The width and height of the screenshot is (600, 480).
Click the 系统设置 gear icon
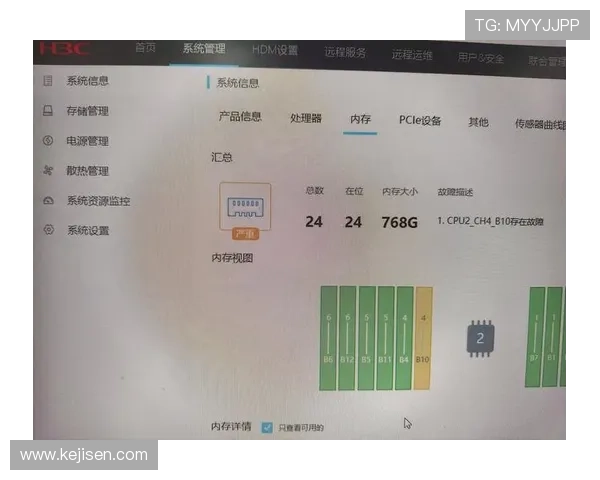49,230
